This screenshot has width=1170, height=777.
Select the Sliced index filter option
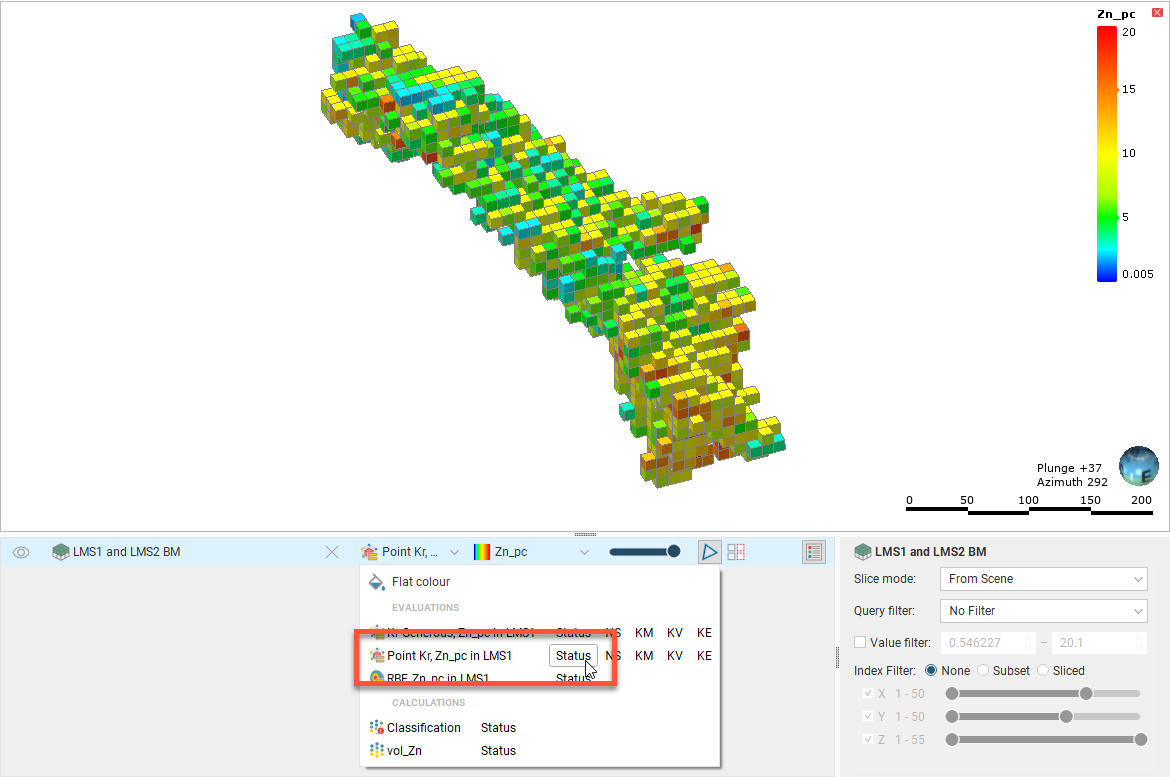pyautogui.click(x=1043, y=671)
